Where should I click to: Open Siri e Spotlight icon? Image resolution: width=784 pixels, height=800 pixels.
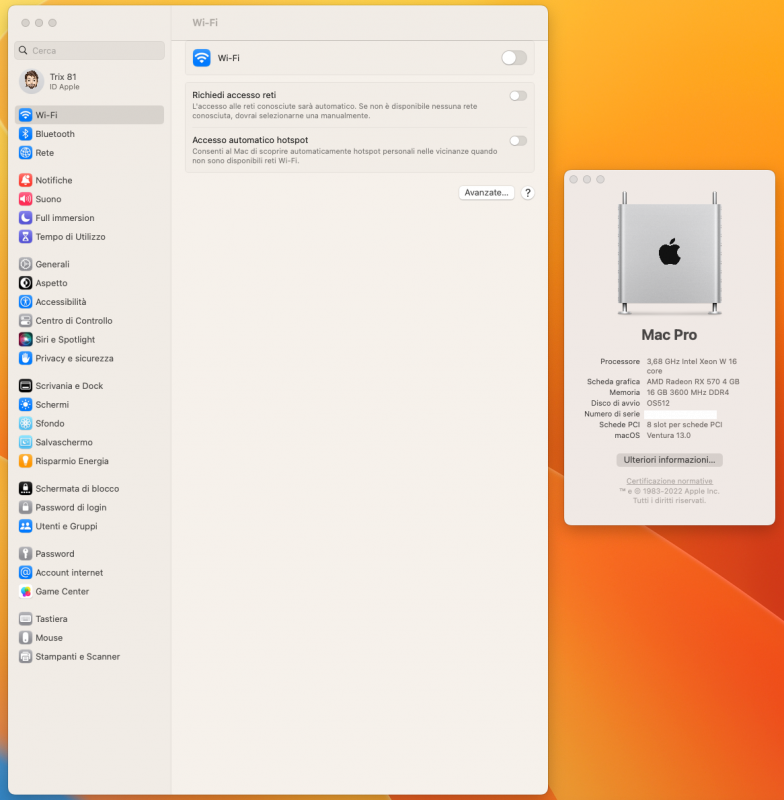tap(26, 340)
